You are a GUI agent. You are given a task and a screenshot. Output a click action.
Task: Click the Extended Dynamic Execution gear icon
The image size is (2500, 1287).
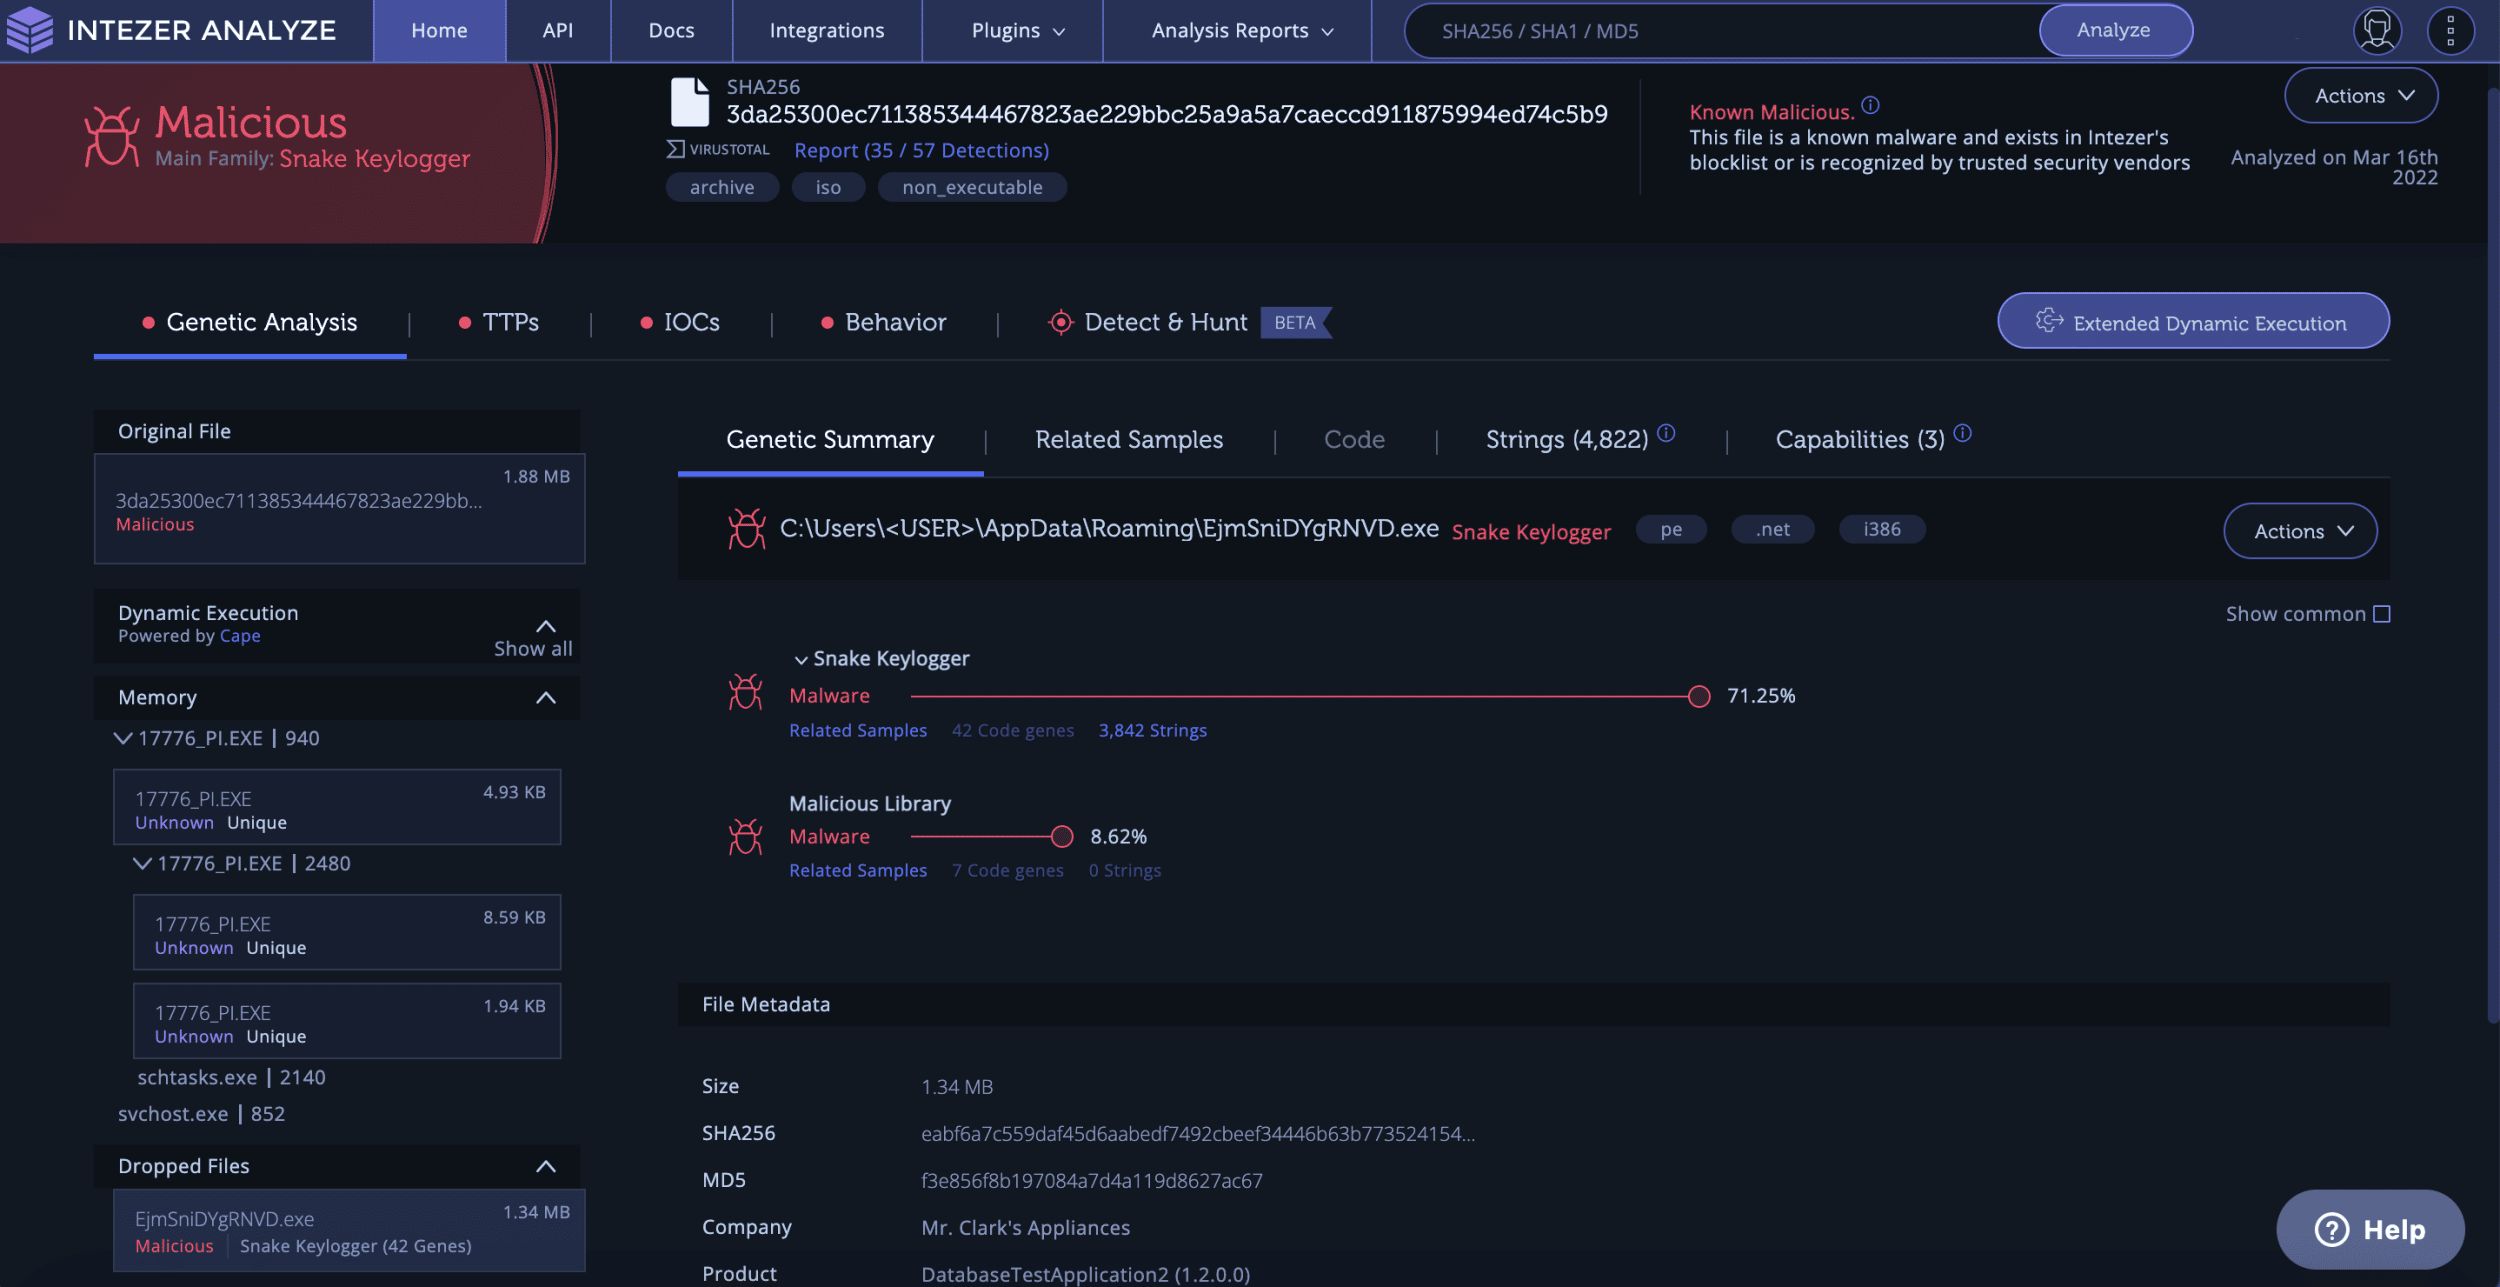point(2049,321)
